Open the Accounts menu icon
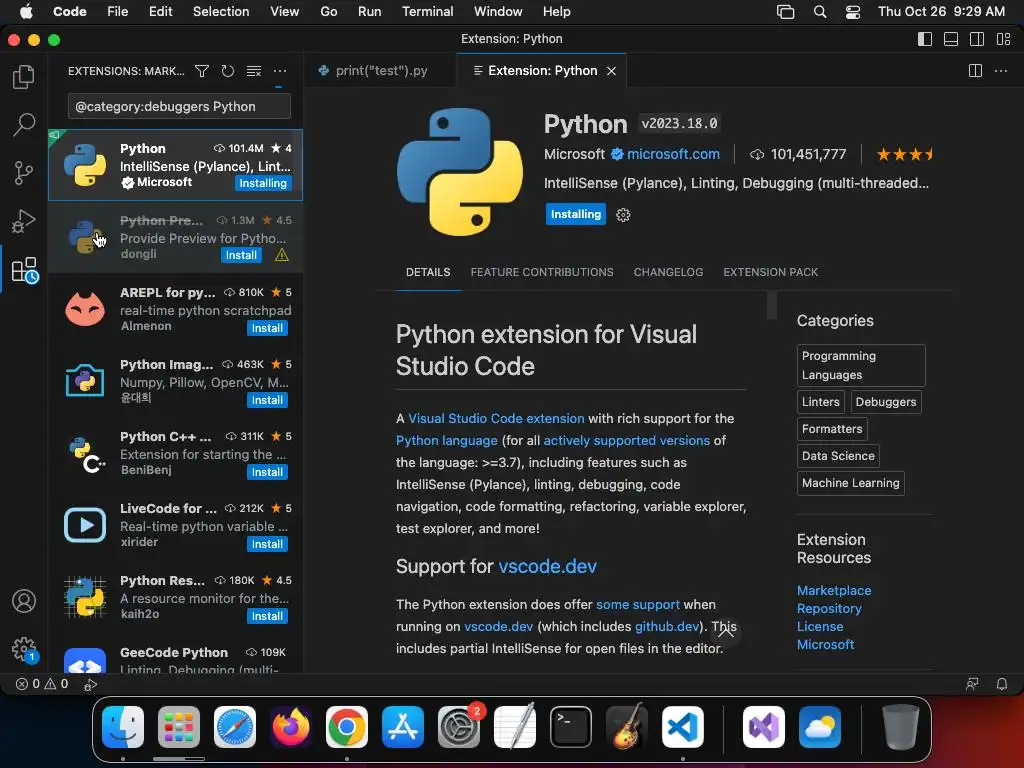Viewport: 1024px width, 768px height. (x=24, y=601)
